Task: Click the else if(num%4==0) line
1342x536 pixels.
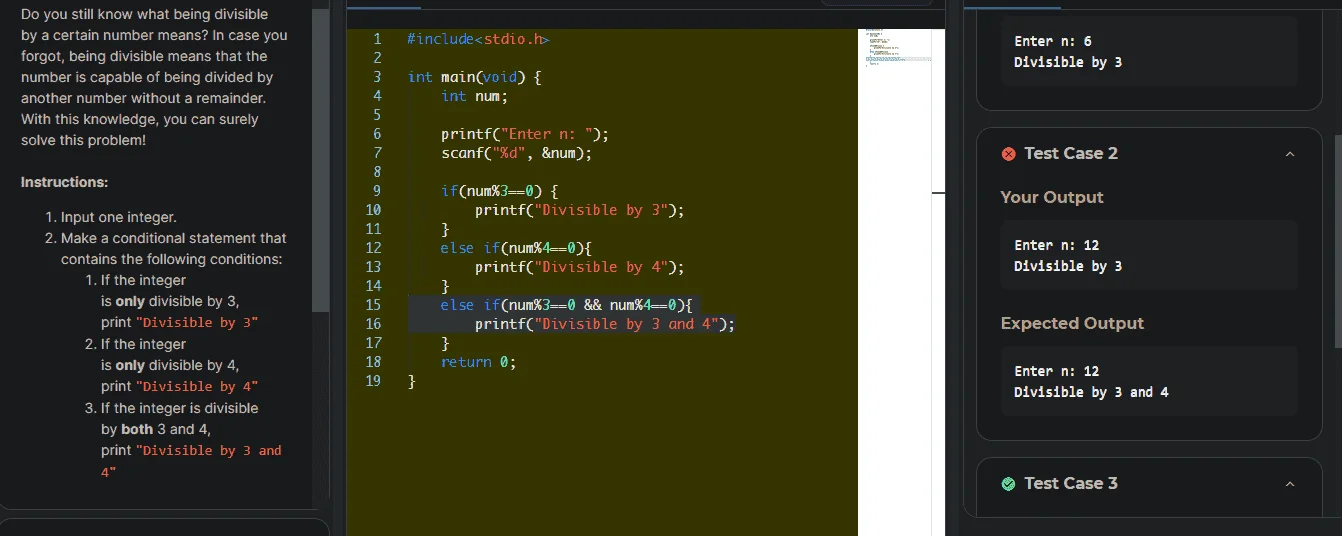Action: coord(516,248)
